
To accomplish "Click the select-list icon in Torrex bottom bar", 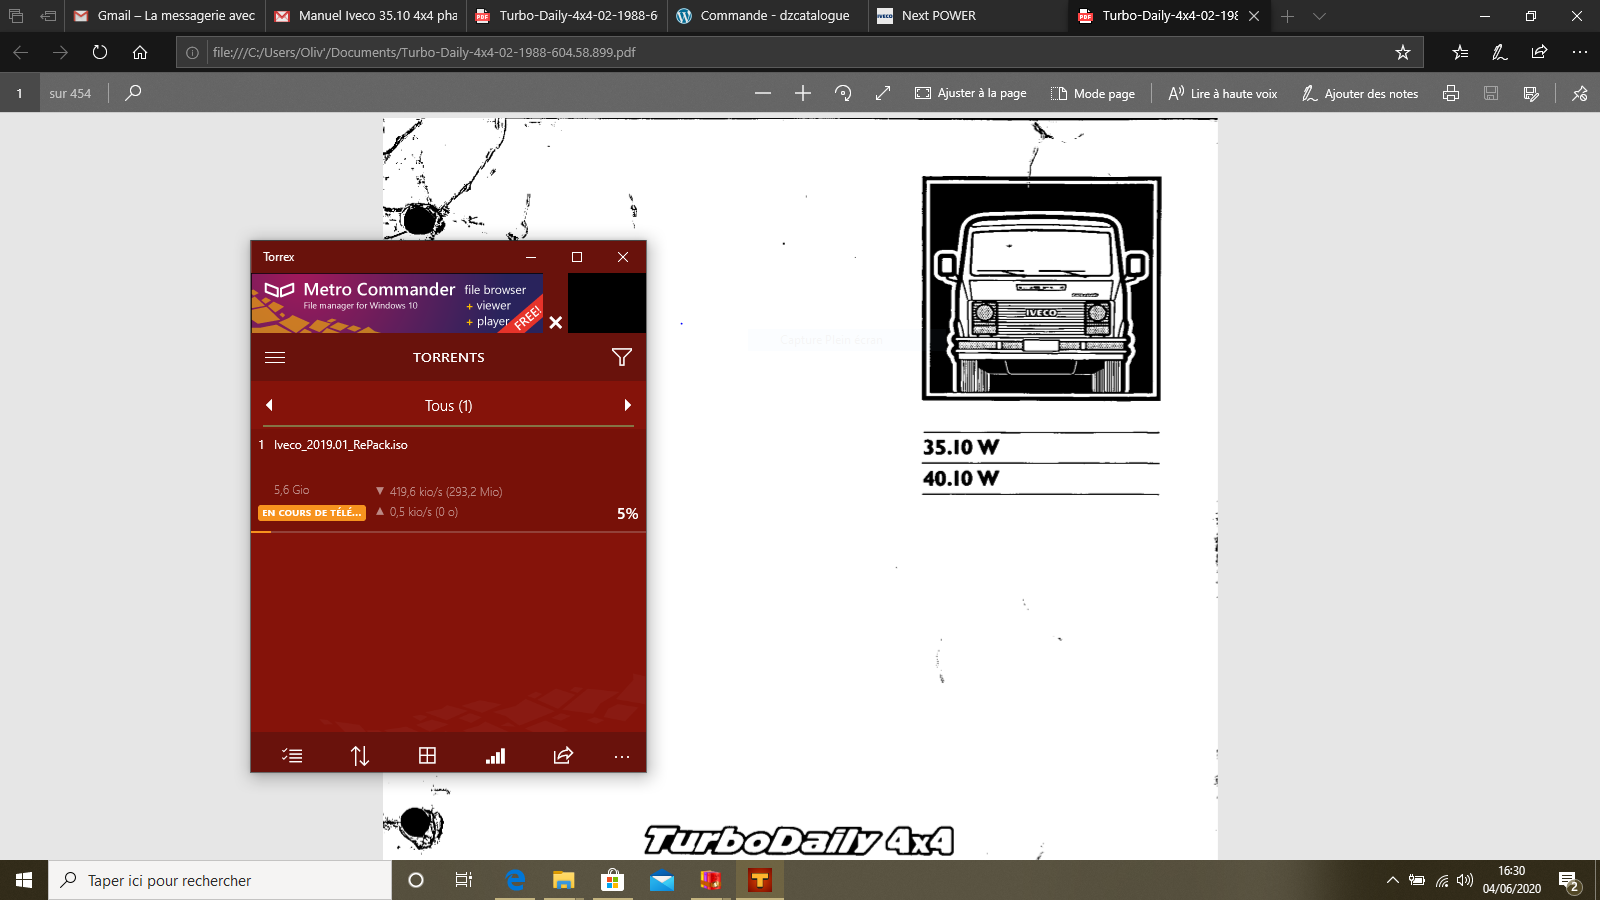I will pos(292,756).
